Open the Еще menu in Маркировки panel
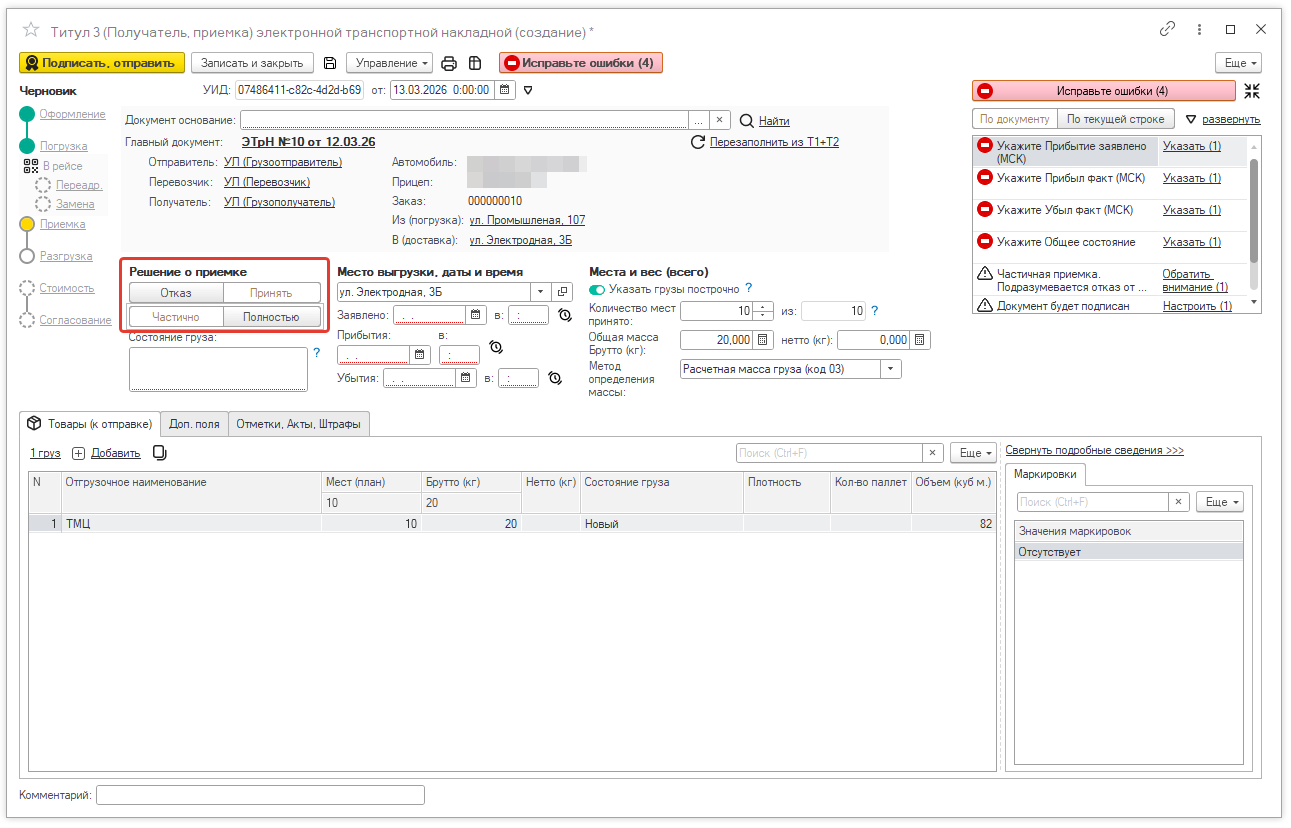Image resolution: width=1291 pixels, height=828 pixels. click(x=1220, y=502)
